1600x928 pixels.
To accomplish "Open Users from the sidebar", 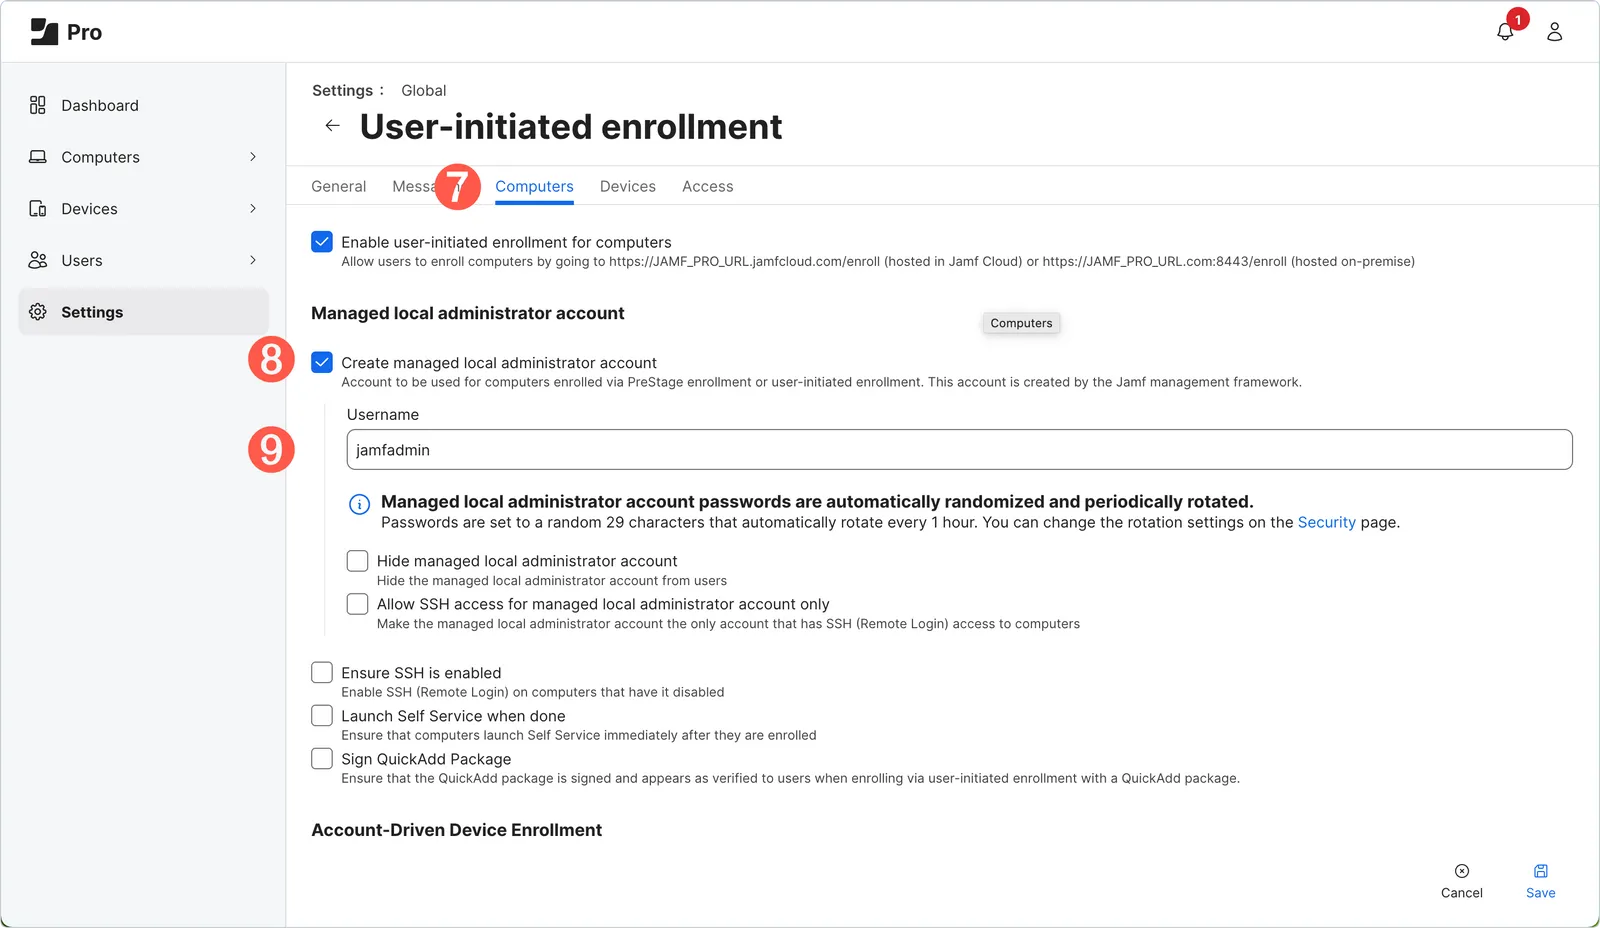I will pyautogui.click(x=81, y=260).
